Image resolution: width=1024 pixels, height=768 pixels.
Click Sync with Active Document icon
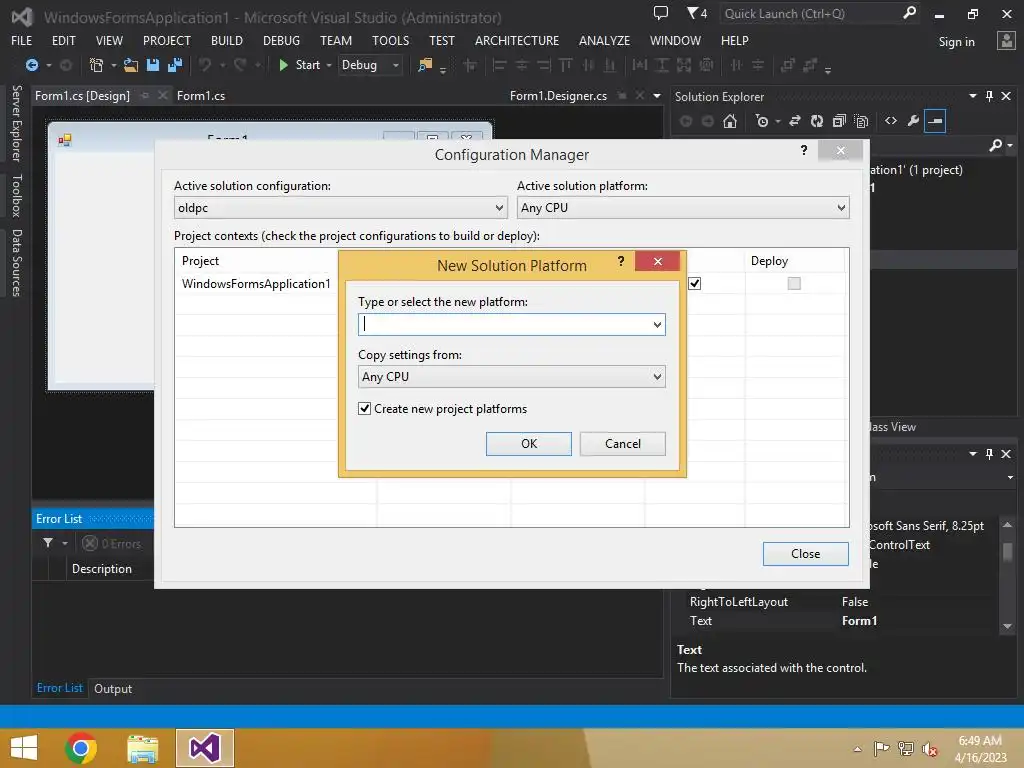pos(795,121)
